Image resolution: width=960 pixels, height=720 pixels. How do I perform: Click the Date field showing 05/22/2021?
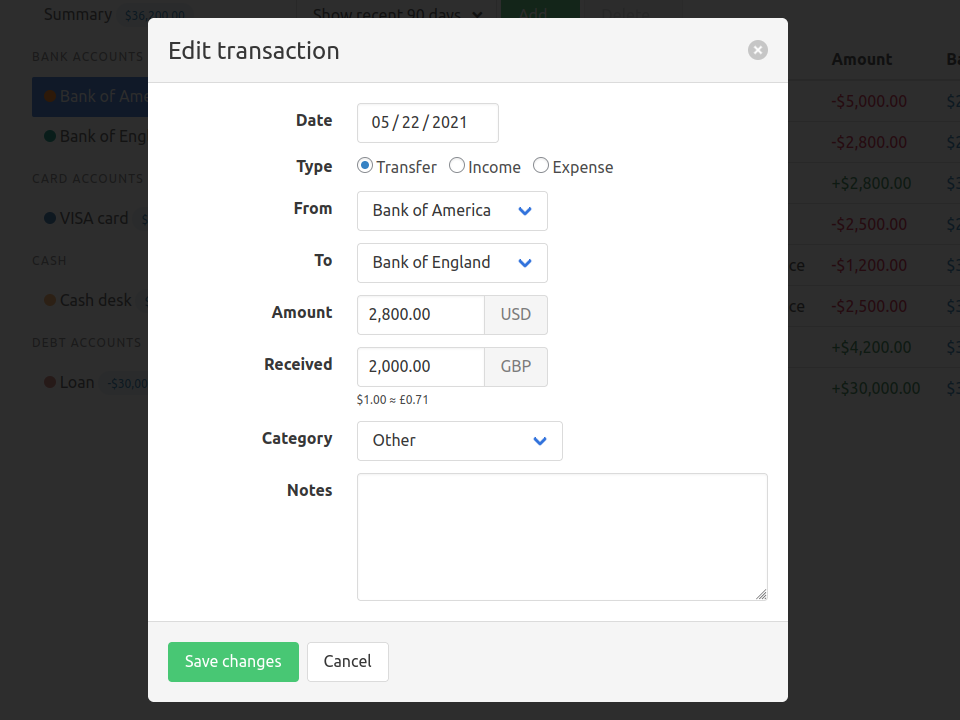pyautogui.click(x=427, y=123)
